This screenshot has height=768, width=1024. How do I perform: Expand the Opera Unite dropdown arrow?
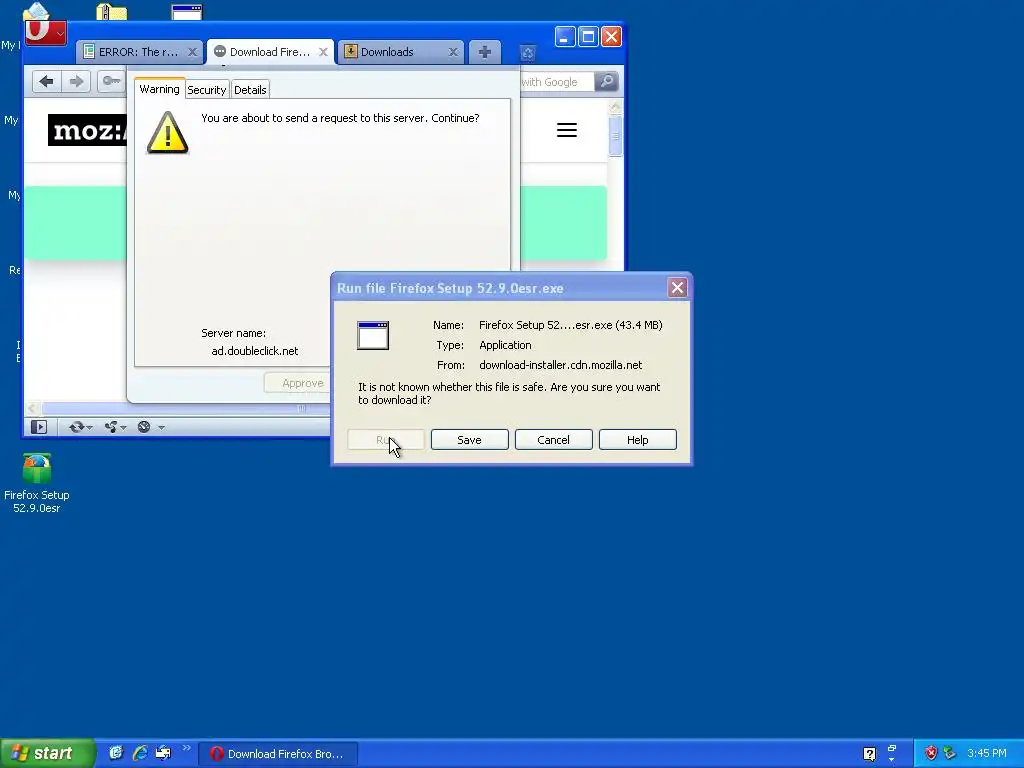point(123,428)
